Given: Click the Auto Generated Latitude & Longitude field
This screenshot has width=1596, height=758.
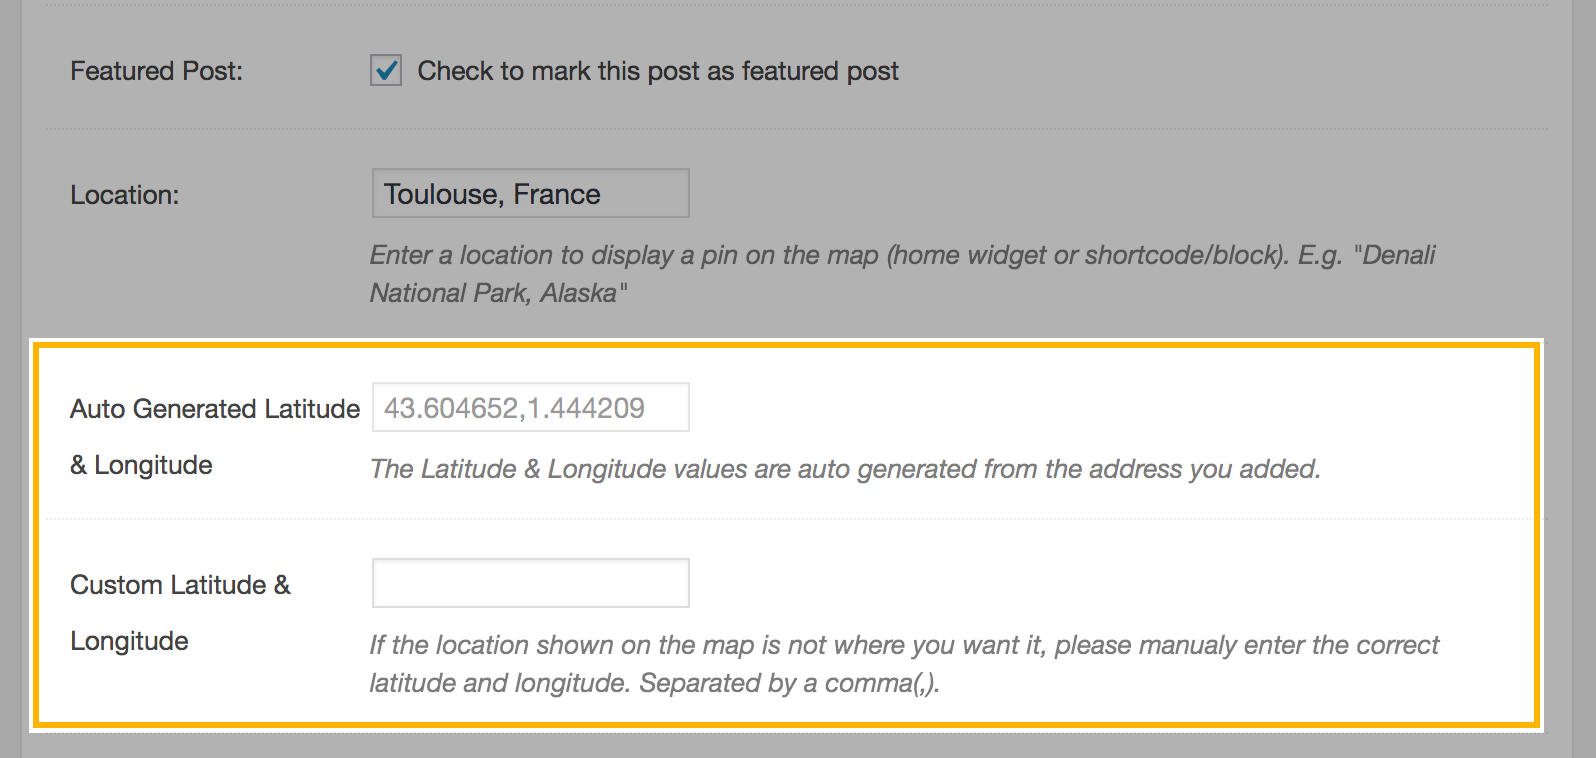Looking at the screenshot, I should (x=530, y=406).
